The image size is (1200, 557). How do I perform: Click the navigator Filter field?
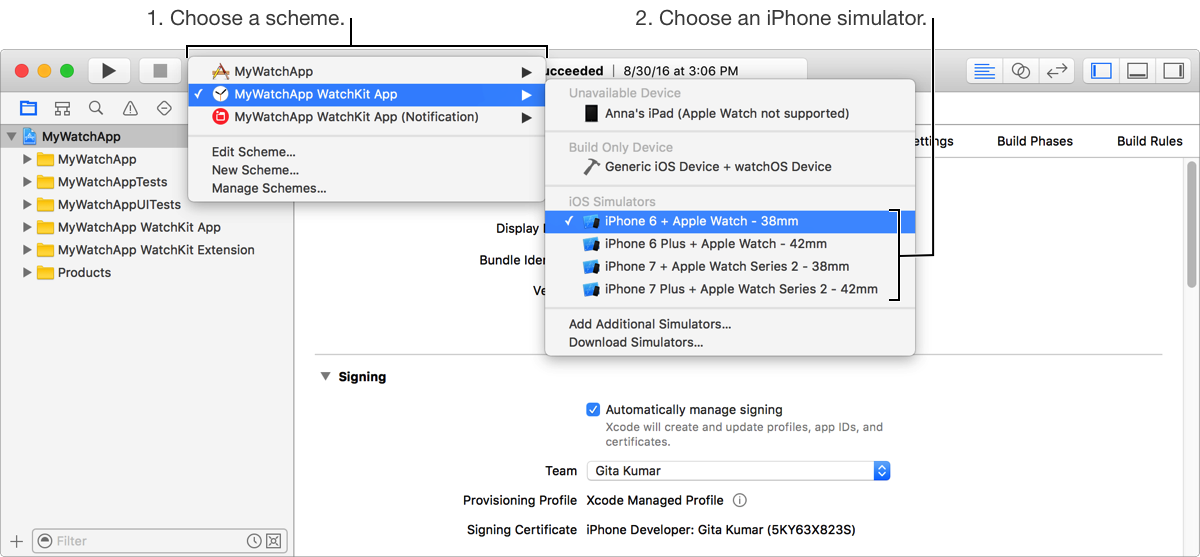tap(150, 541)
